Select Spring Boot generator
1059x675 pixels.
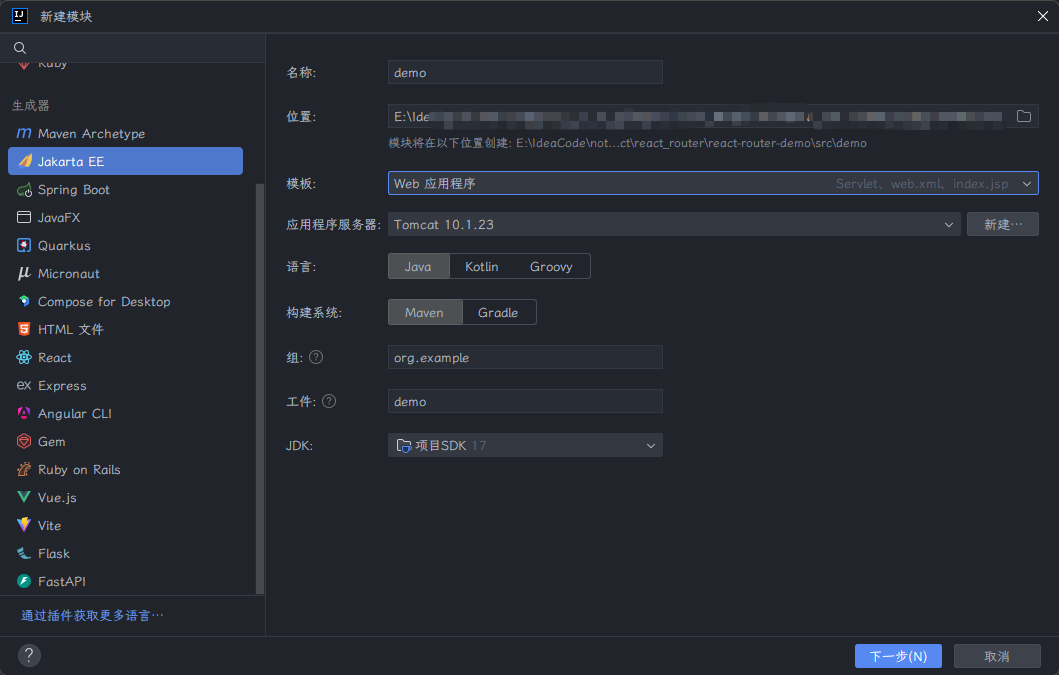pos(125,190)
